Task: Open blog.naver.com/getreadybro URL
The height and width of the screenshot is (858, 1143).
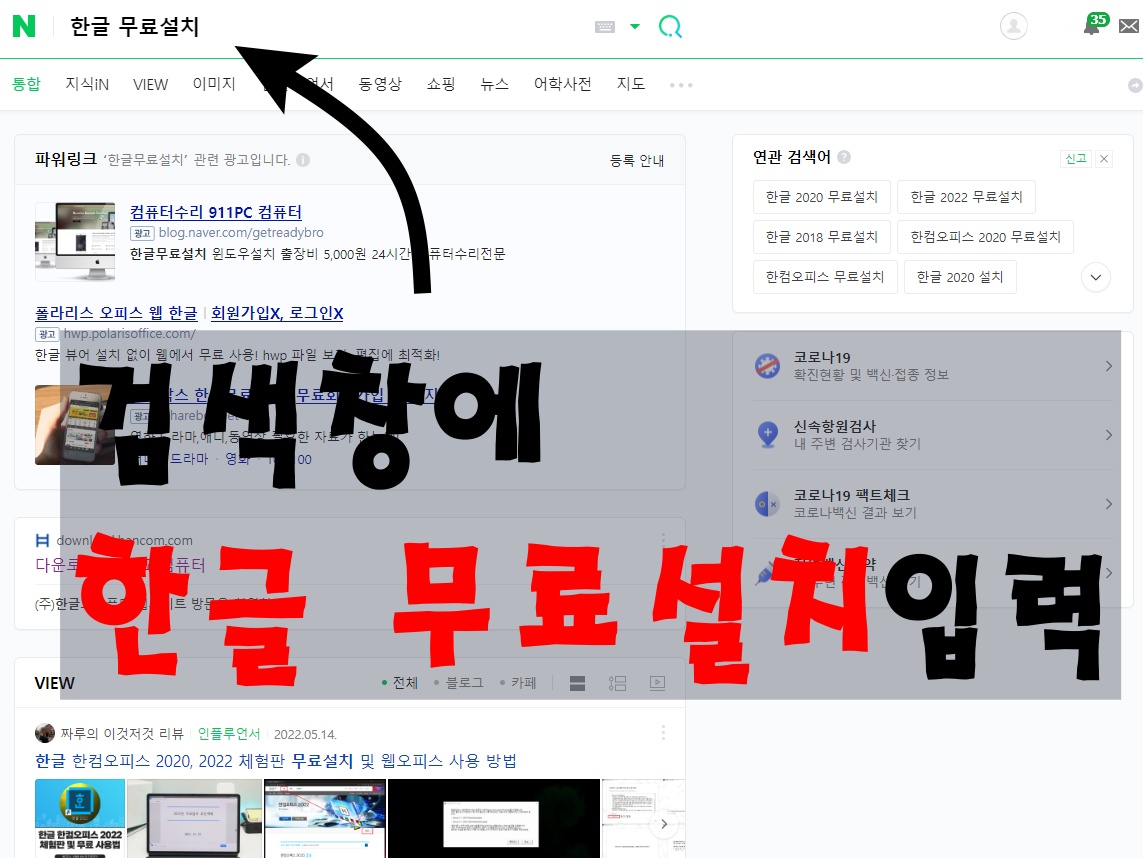Action: click(241, 233)
